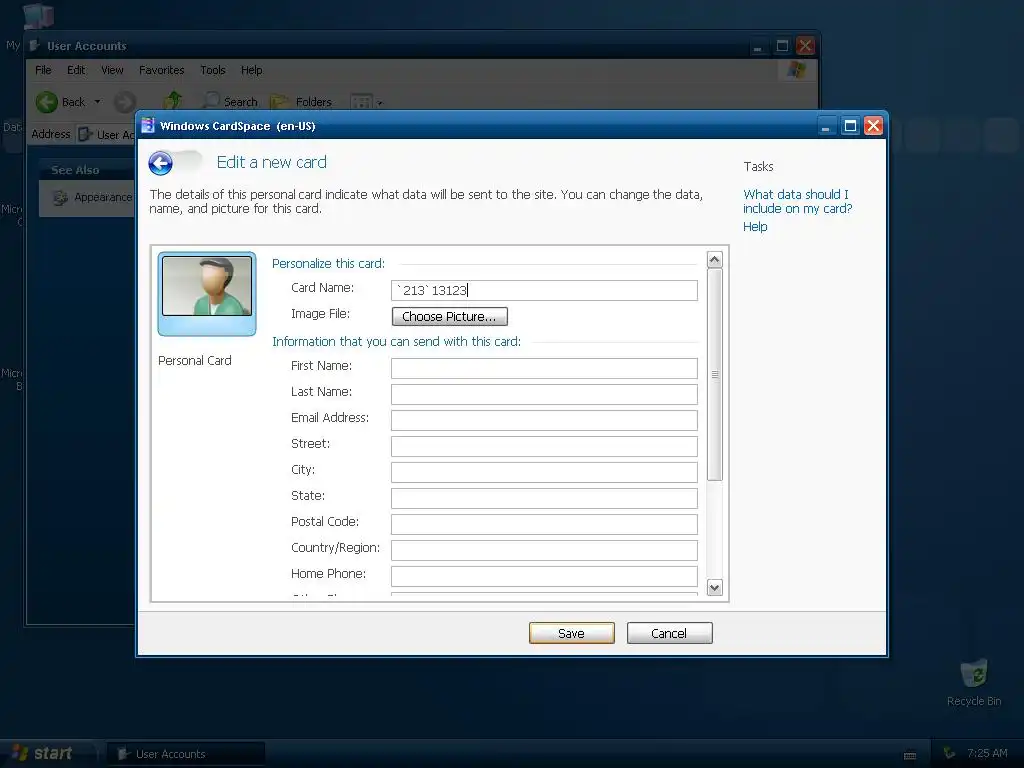Click the Country/Region text box
The width and height of the screenshot is (1024, 768).
544,551
